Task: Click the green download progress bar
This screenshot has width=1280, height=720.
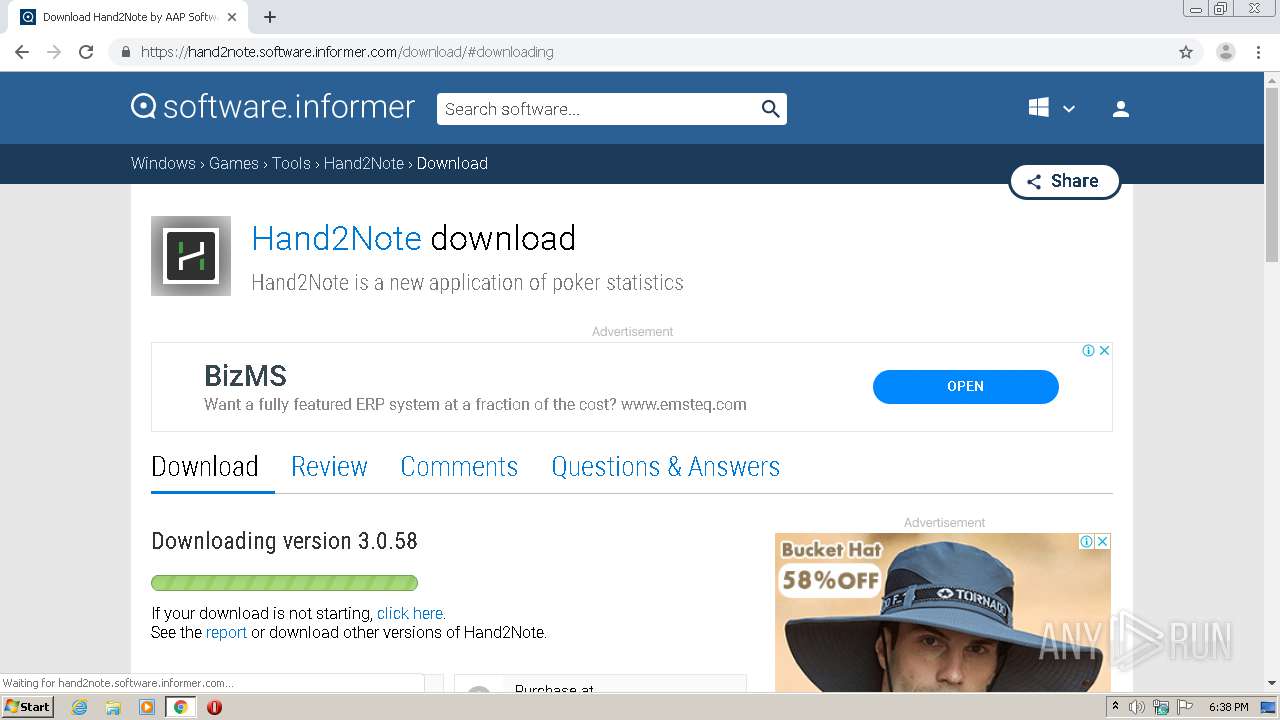Action: coord(284,583)
